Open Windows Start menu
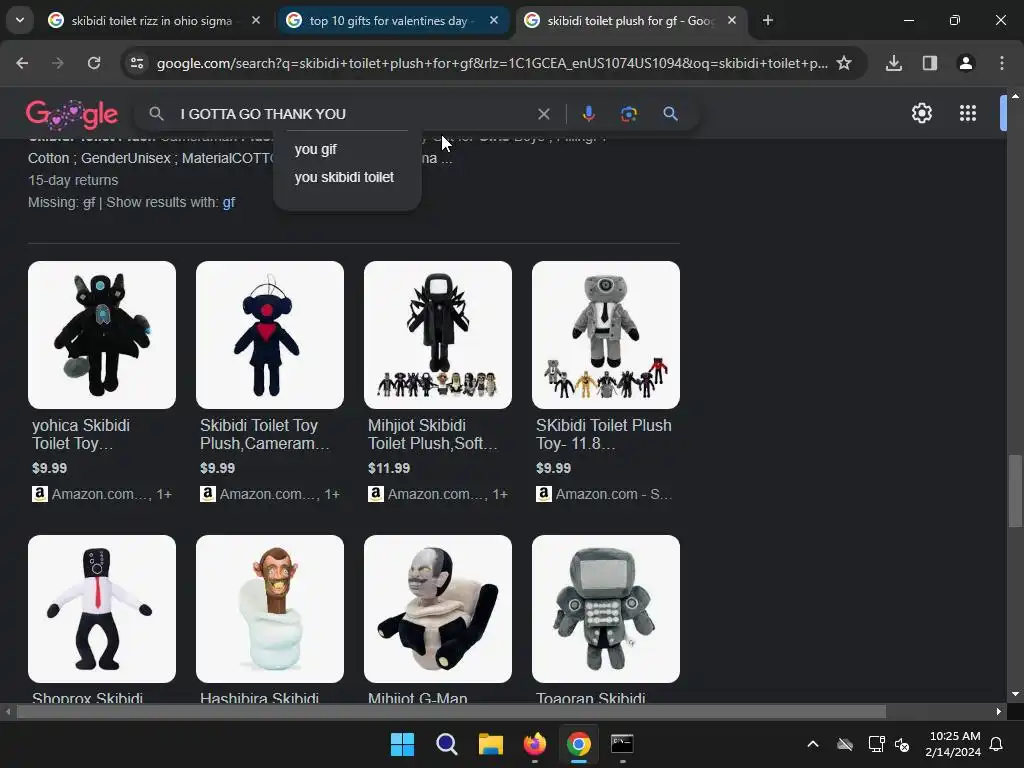1024x768 pixels. tap(402, 744)
